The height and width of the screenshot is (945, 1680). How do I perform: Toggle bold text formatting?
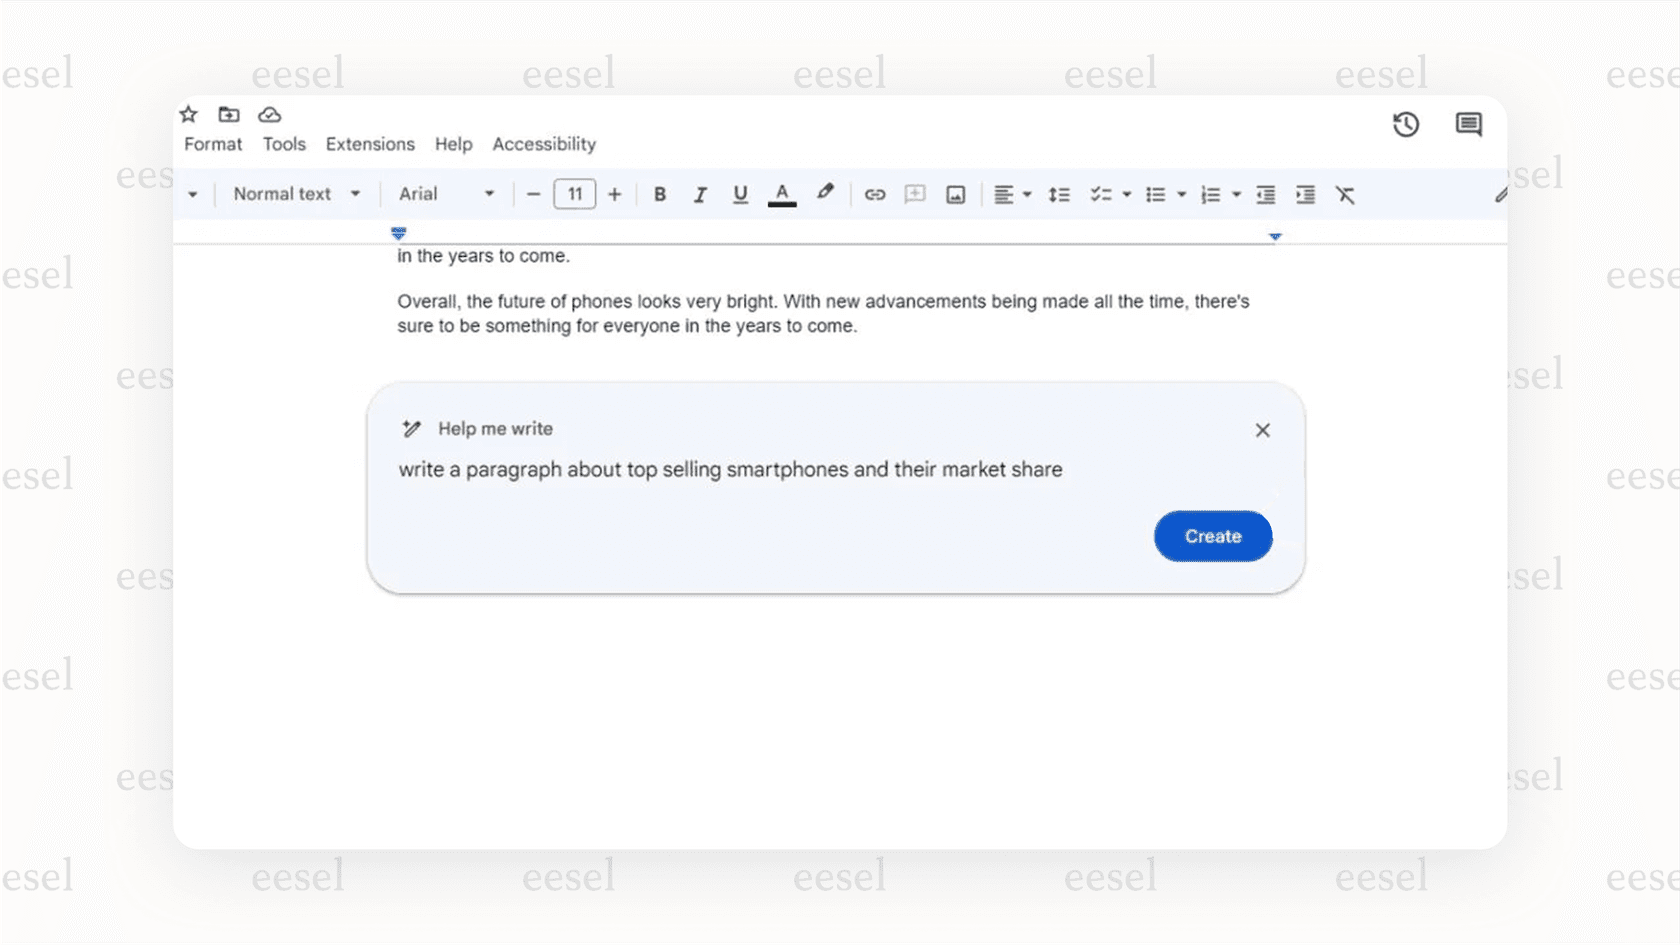[659, 194]
